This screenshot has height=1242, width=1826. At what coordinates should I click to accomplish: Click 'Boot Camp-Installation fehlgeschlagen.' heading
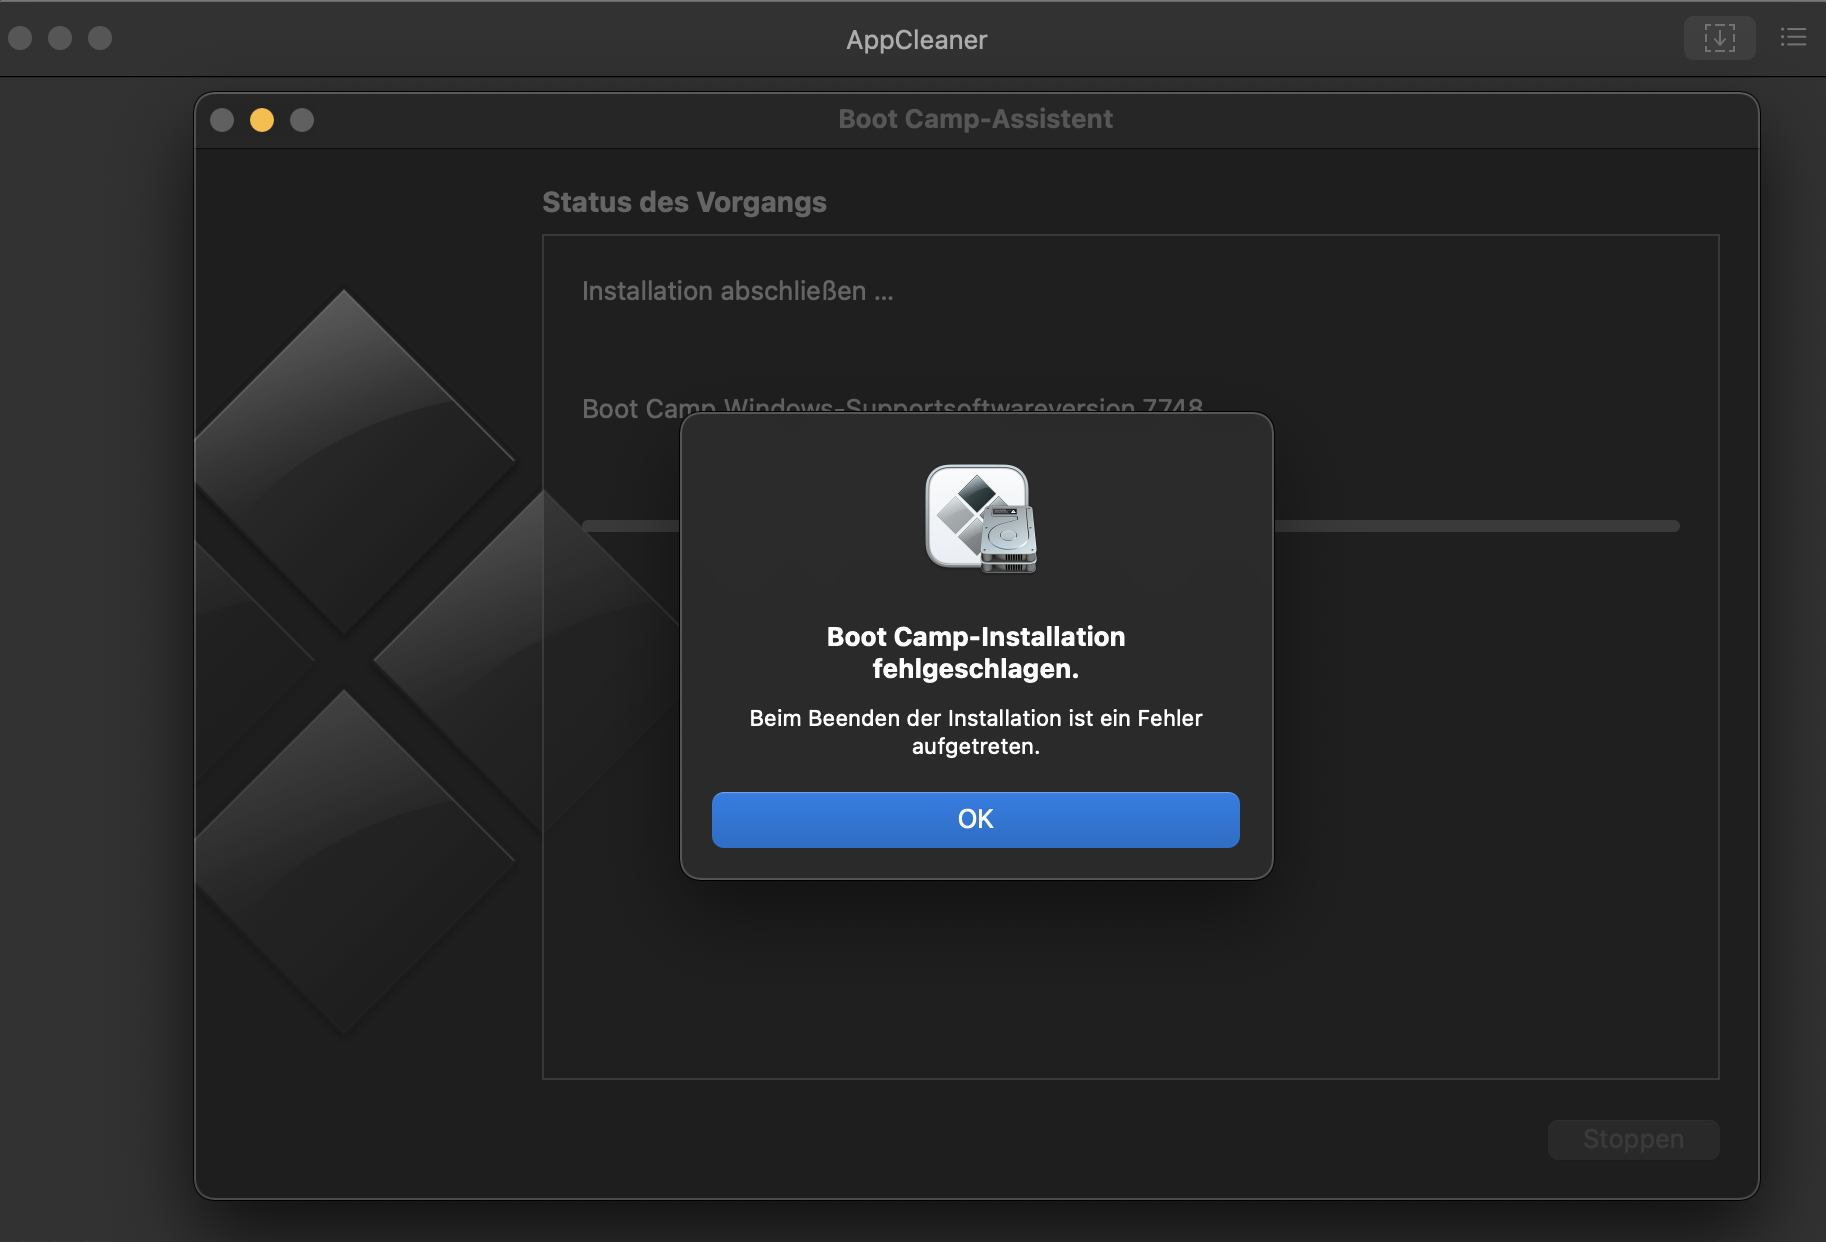(976, 652)
